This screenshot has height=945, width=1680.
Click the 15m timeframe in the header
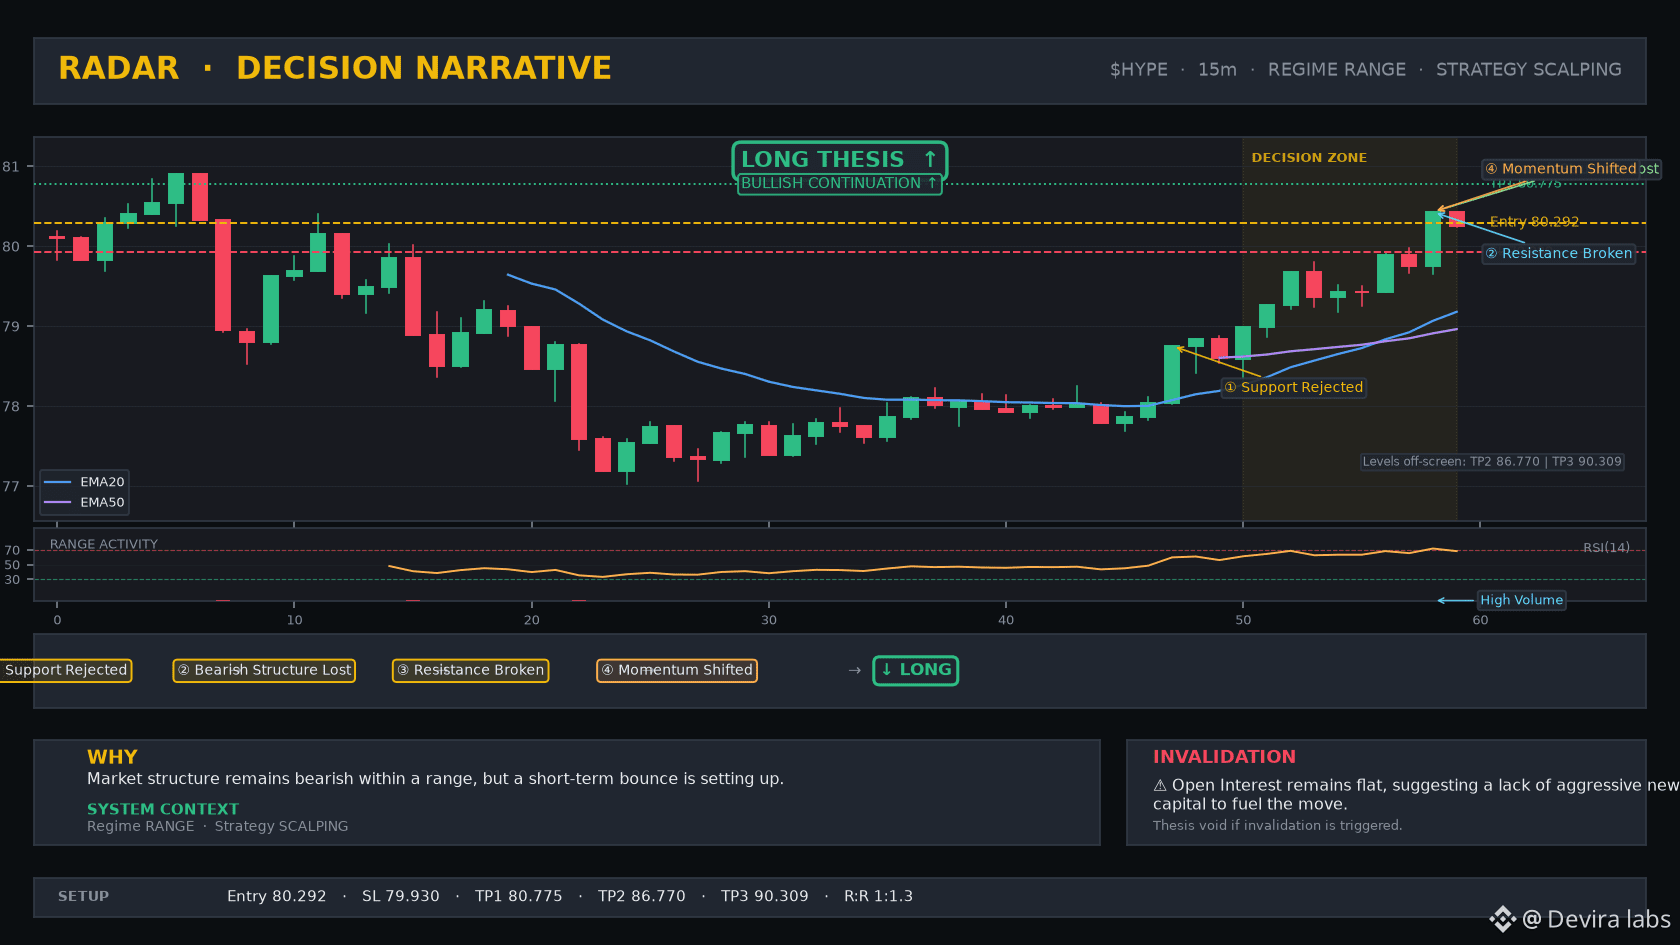(1217, 70)
